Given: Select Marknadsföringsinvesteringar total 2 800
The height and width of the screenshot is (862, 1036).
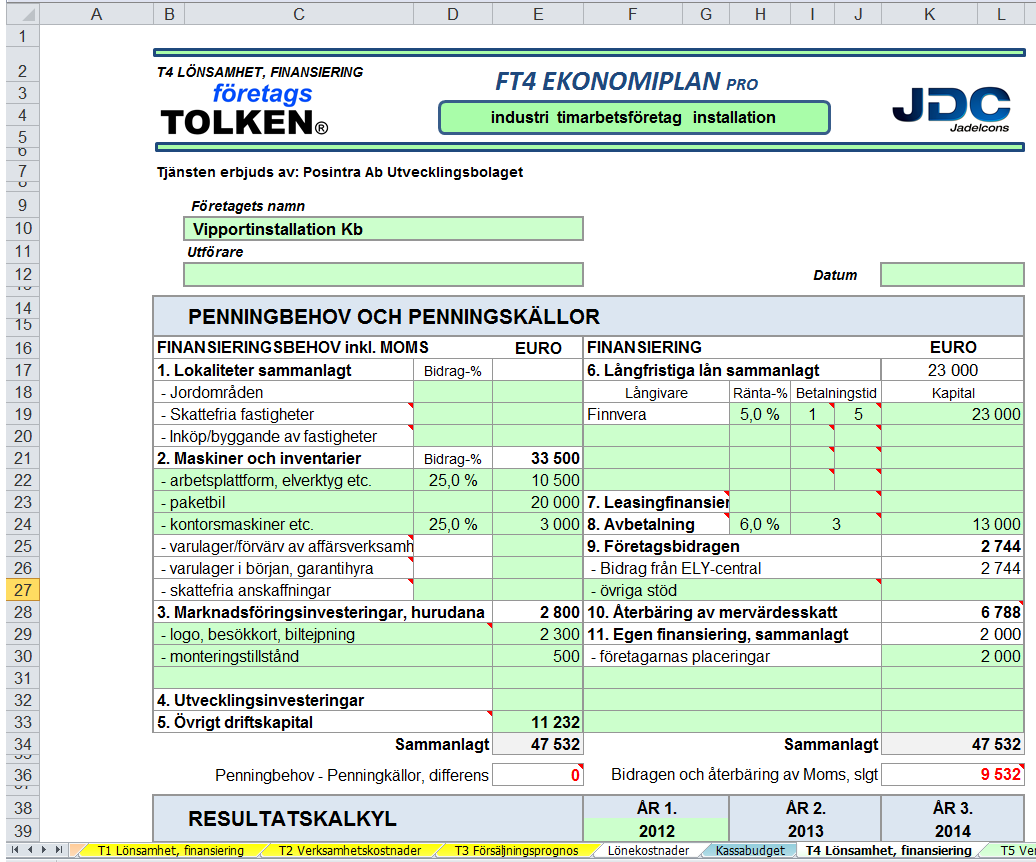Looking at the screenshot, I should [538, 612].
